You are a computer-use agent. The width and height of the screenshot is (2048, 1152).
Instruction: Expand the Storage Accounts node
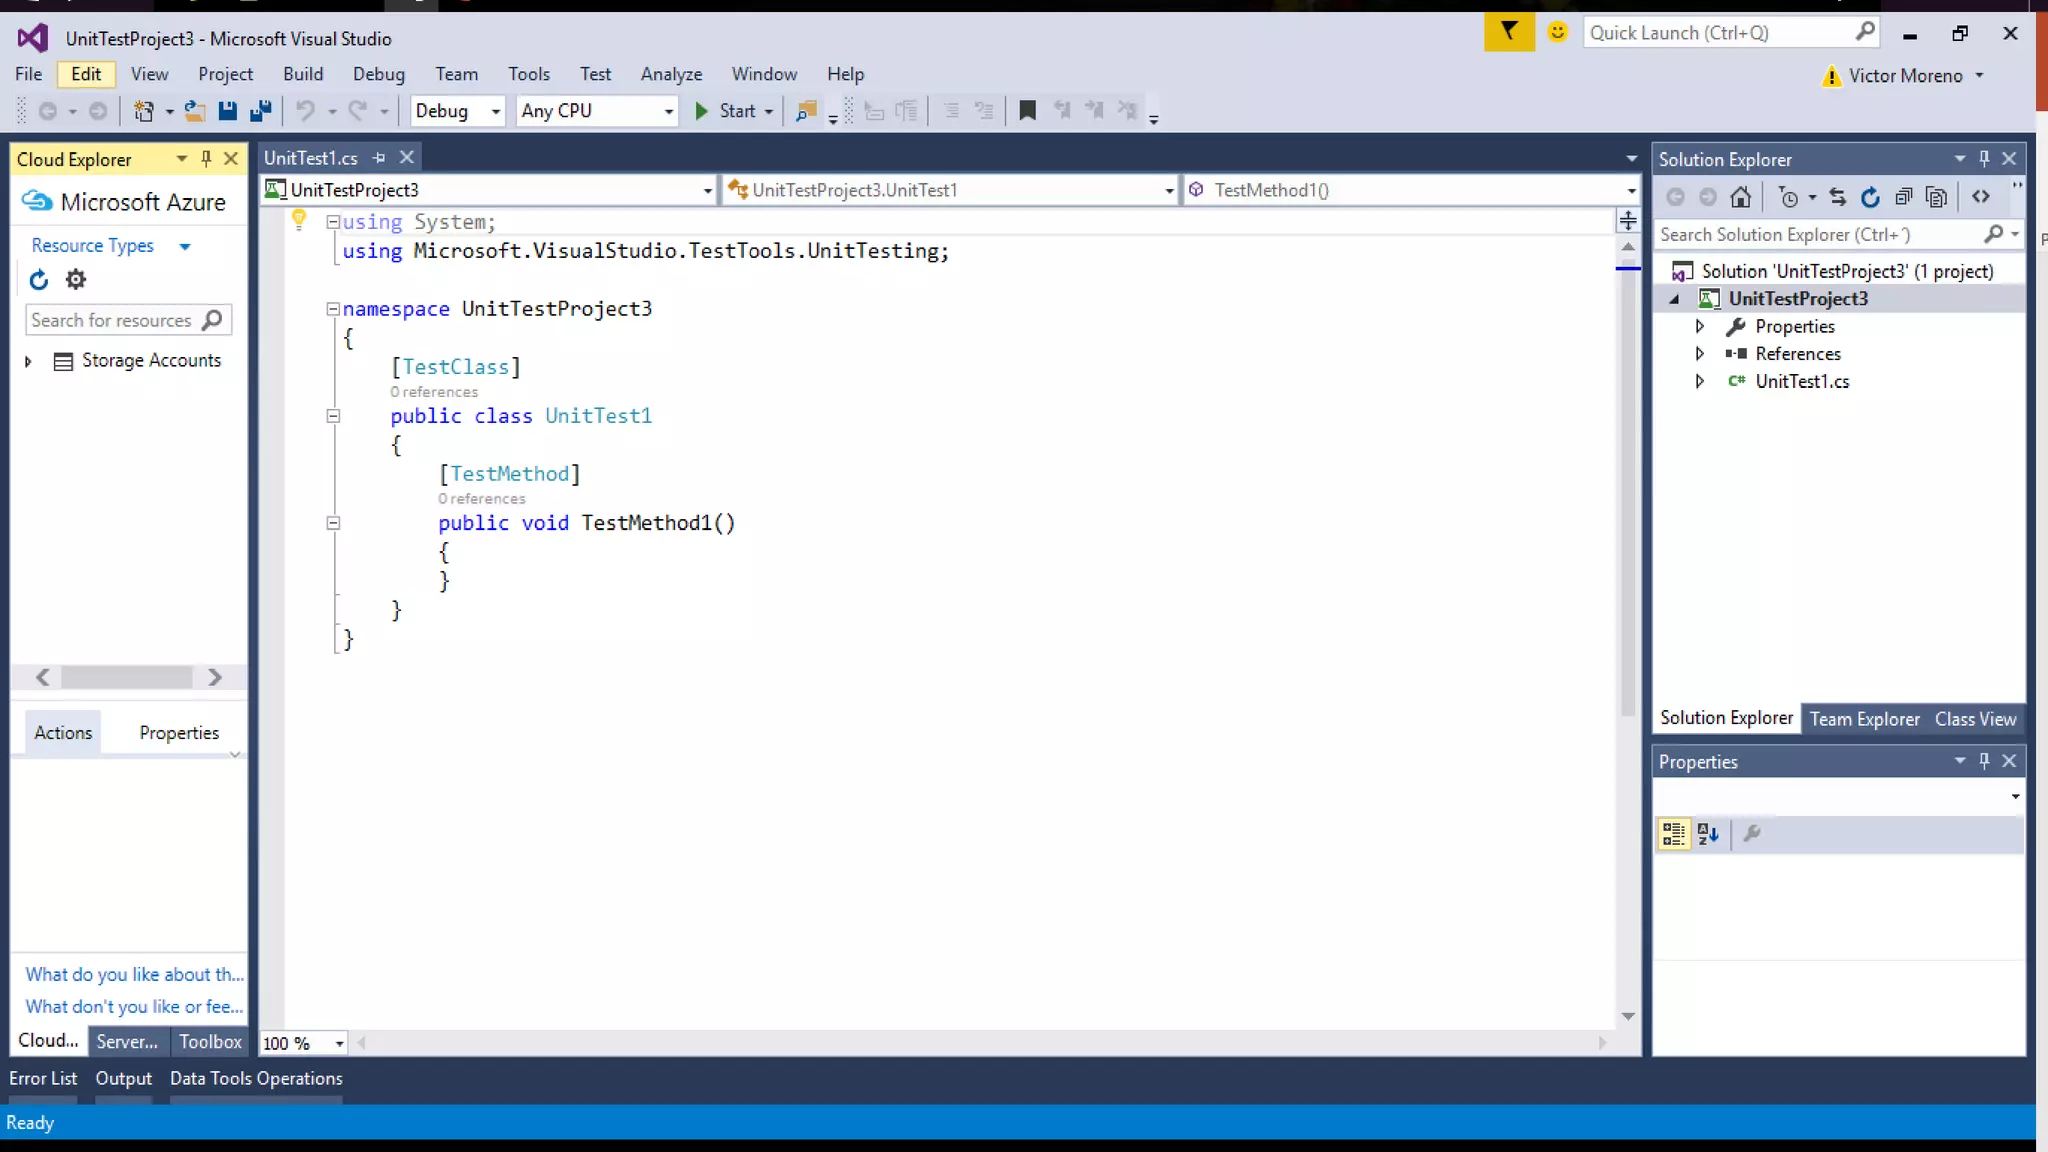28,361
